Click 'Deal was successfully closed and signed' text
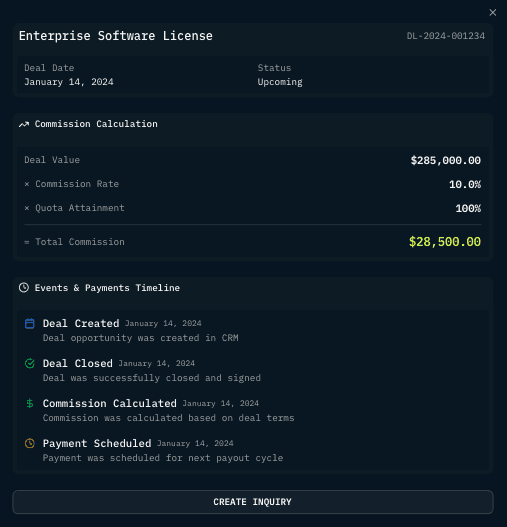The width and height of the screenshot is (507, 527). [x=152, y=378]
